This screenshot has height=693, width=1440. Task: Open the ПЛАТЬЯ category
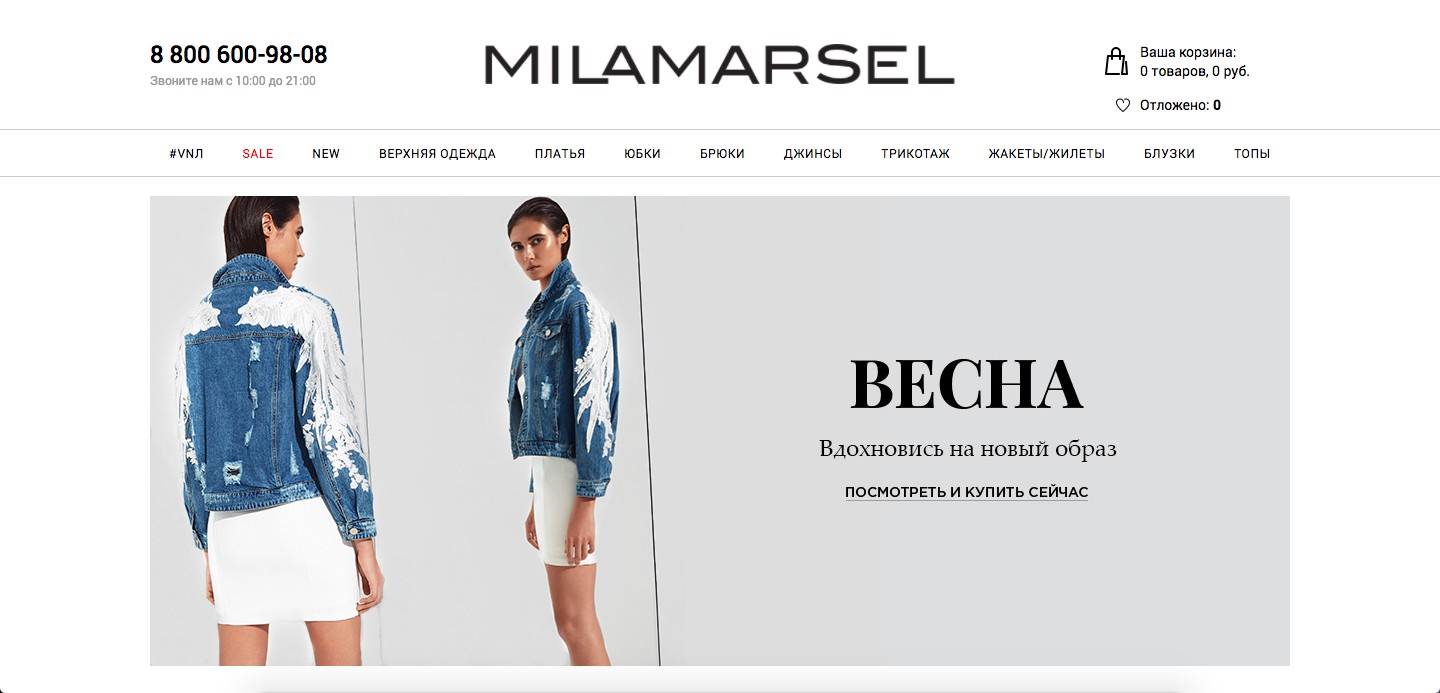point(560,153)
